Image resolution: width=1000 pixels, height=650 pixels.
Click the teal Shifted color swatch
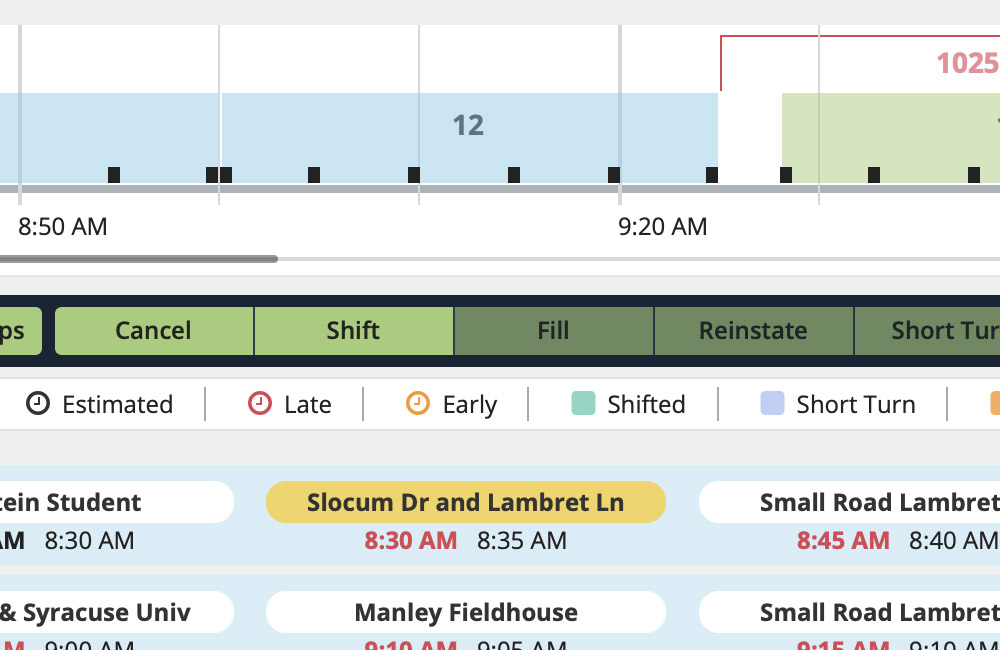(x=583, y=404)
